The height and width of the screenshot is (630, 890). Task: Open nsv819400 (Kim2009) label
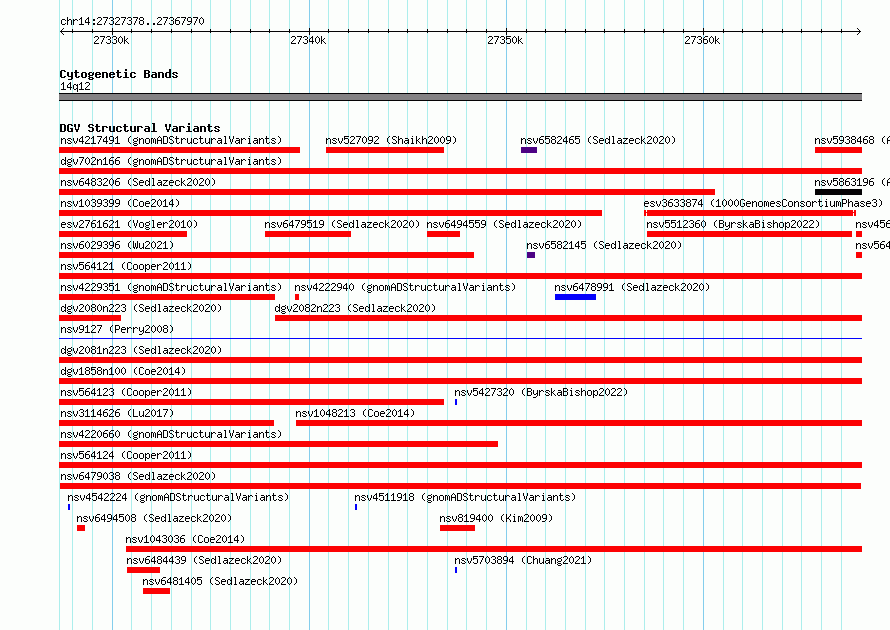click(496, 518)
